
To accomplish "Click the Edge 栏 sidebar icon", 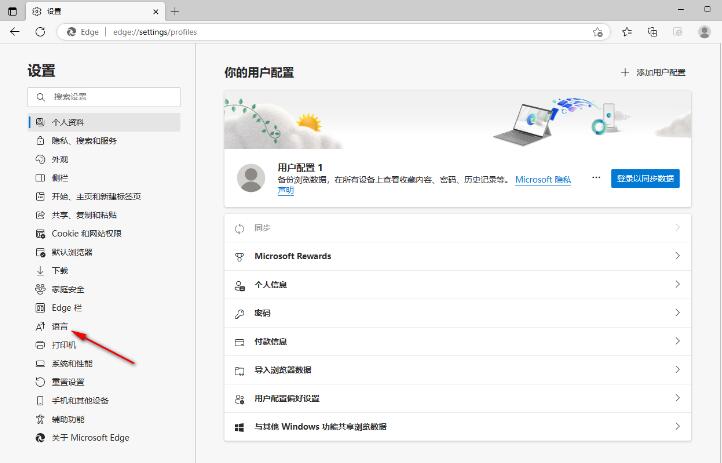I will (x=41, y=307).
